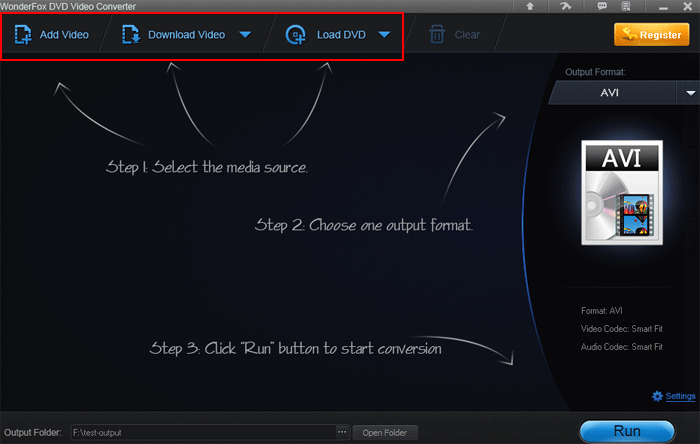Click the Add Video file icon
The width and height of the screenshot is (700, 444).
23,34
